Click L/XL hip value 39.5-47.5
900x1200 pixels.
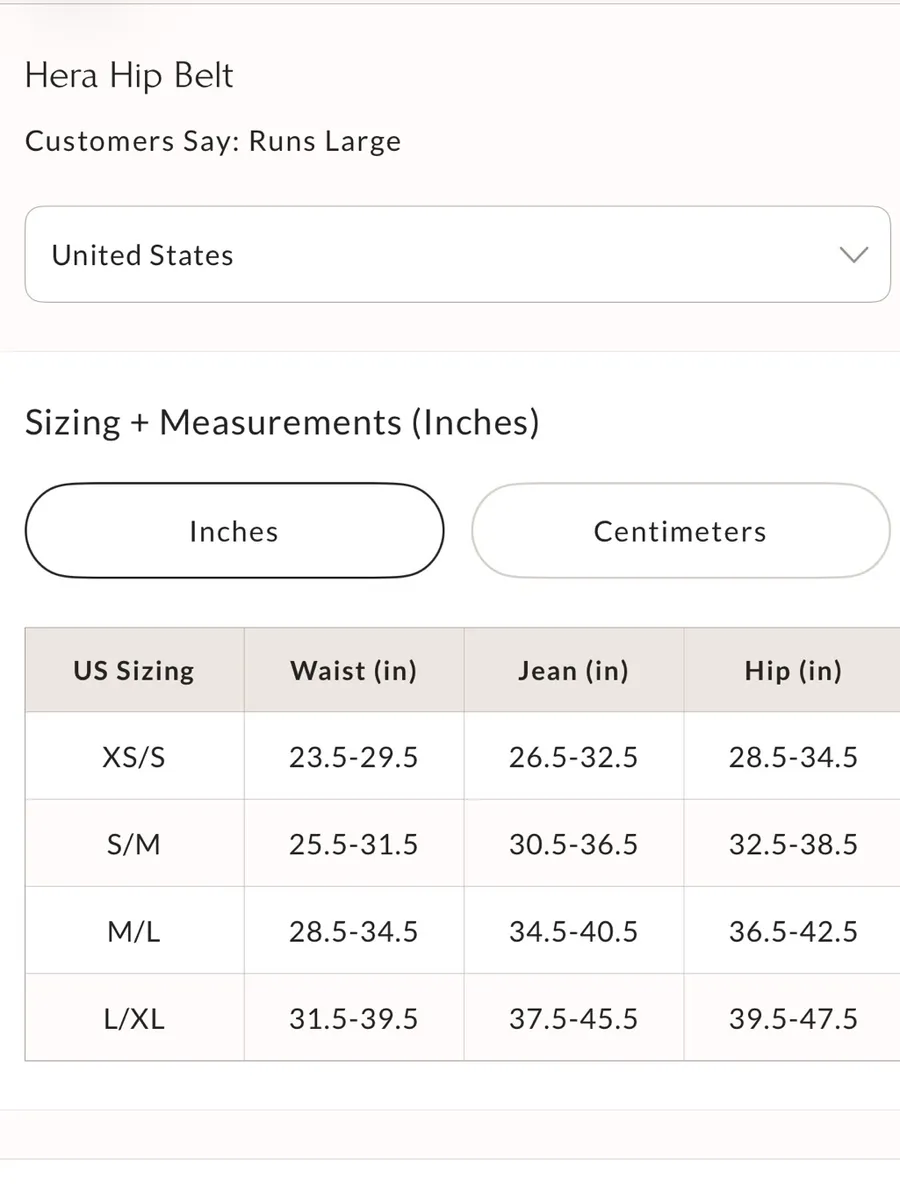click(793, 1019)
